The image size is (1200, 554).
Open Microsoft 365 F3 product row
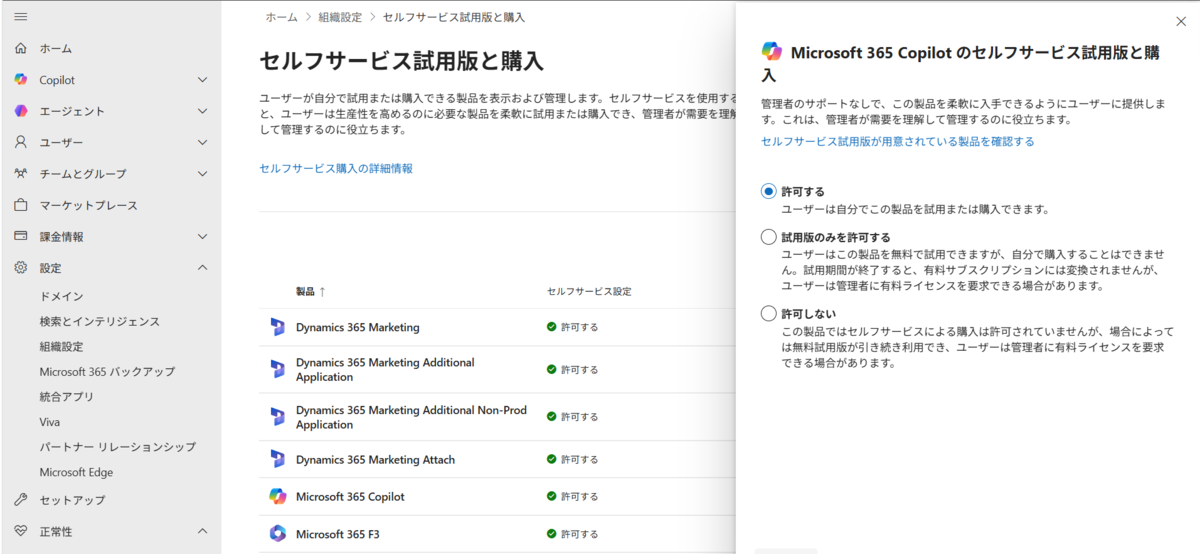click(496, 534)
